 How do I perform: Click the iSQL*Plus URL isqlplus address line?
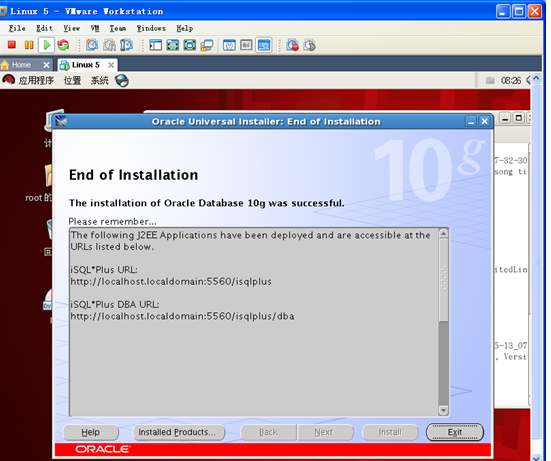[171, 281]
